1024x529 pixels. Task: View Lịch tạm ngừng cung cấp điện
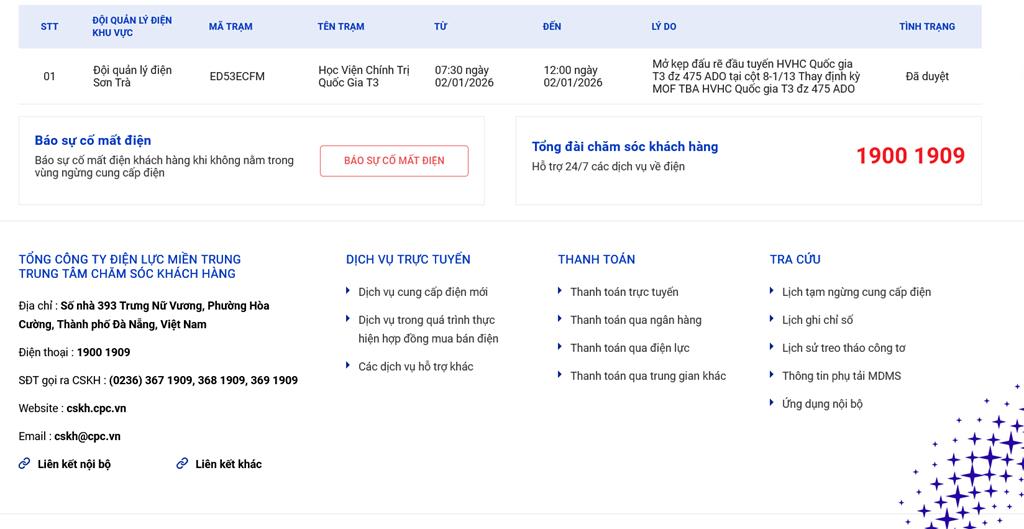[856, 292]
